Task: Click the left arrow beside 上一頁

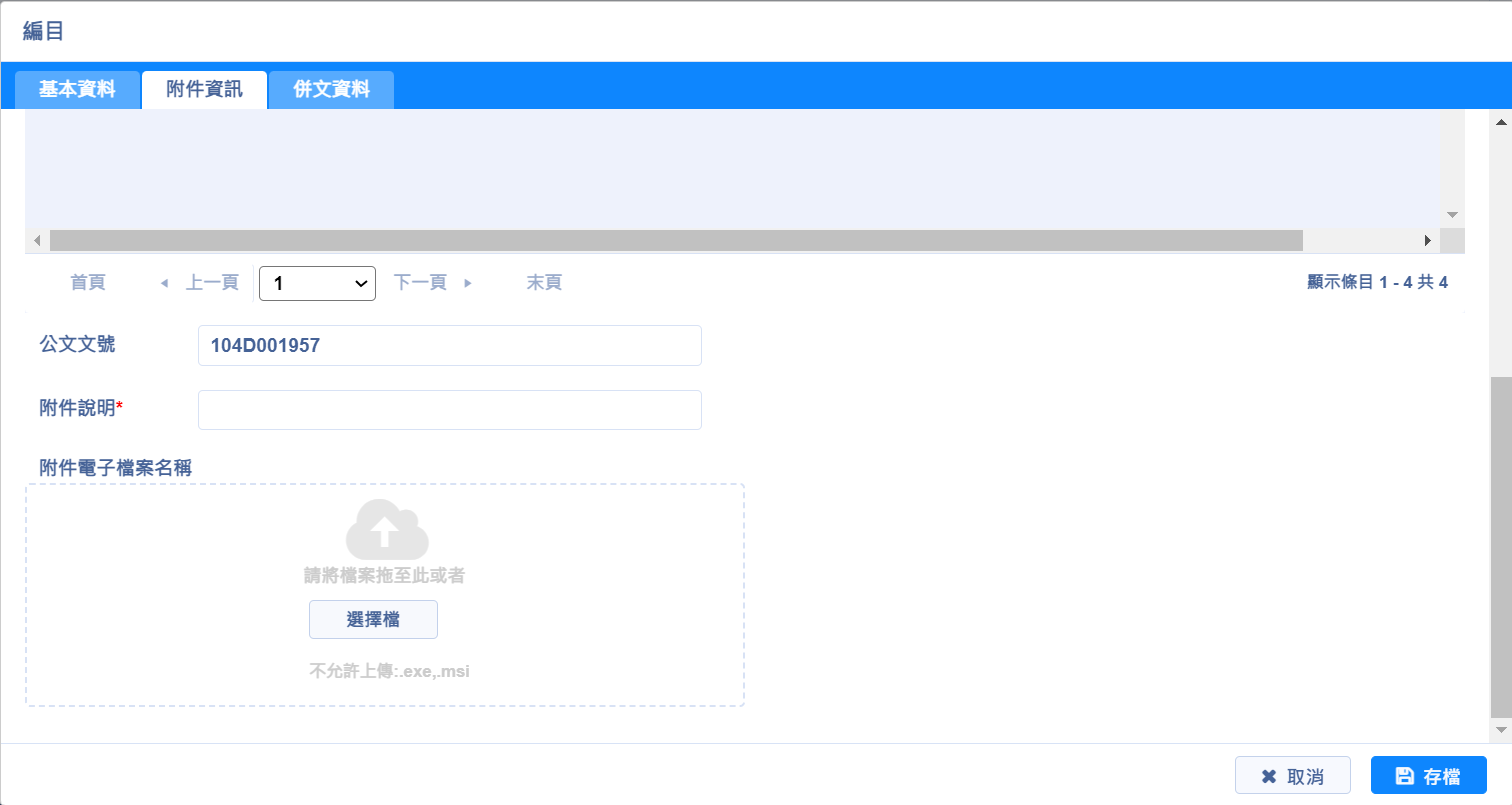Action: point(165,283)
